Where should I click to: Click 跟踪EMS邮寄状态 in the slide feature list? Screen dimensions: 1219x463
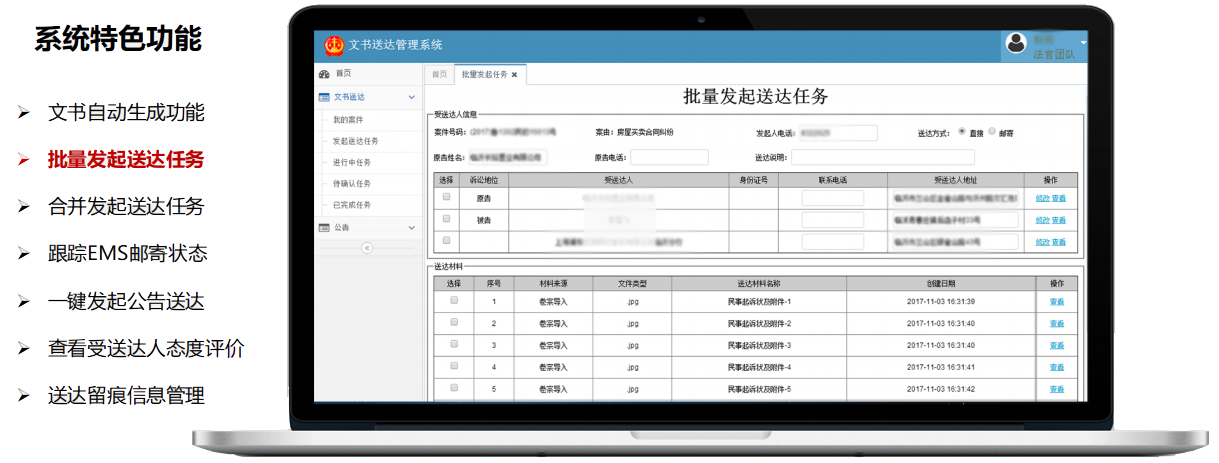pyautogui.click(x=128, y=253)
